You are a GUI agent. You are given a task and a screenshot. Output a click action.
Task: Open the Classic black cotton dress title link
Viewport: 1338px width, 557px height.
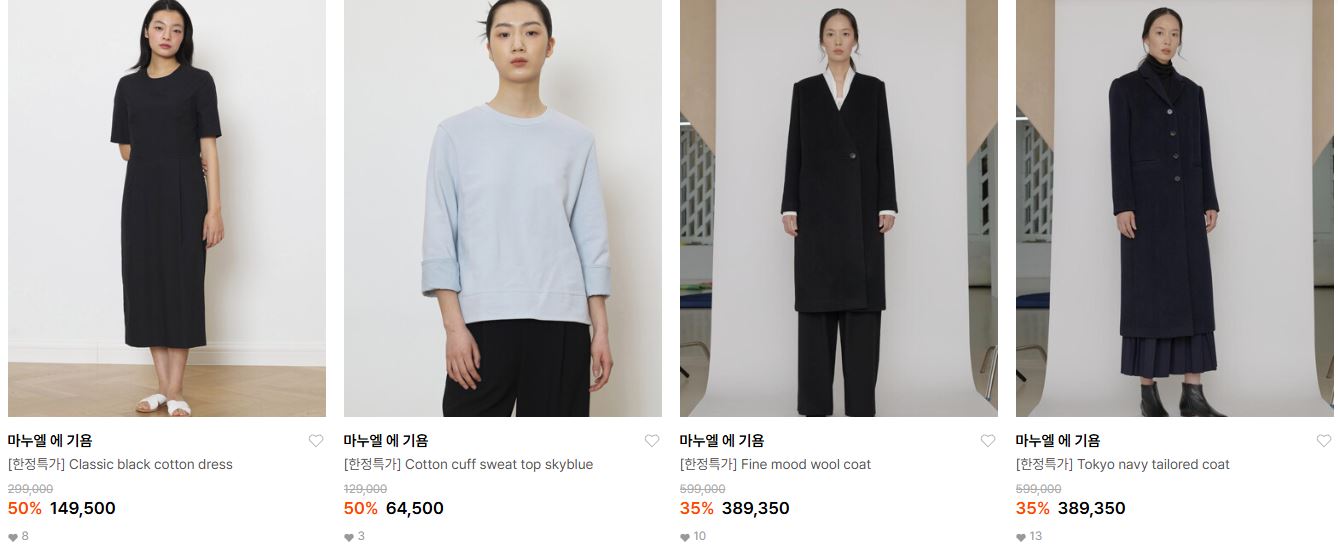(x=120, y=464)
